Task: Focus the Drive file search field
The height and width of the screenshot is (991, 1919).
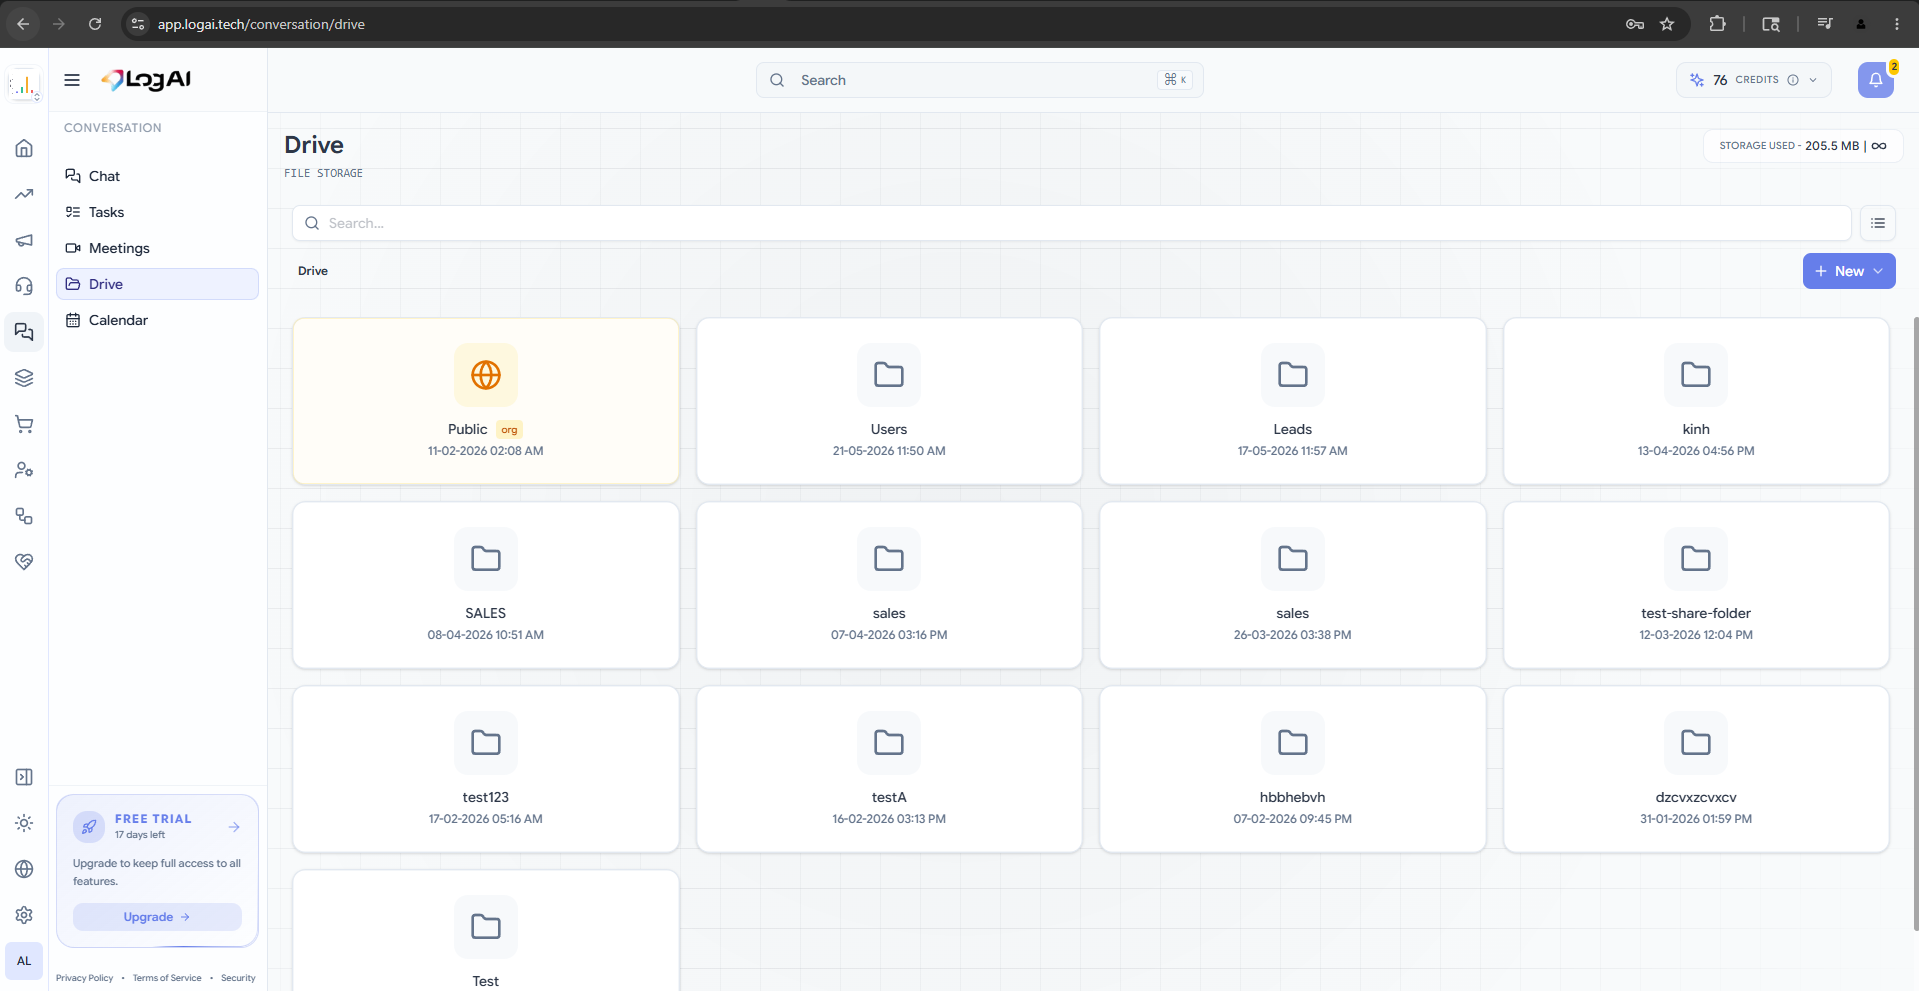Action: pos(1071,223)
